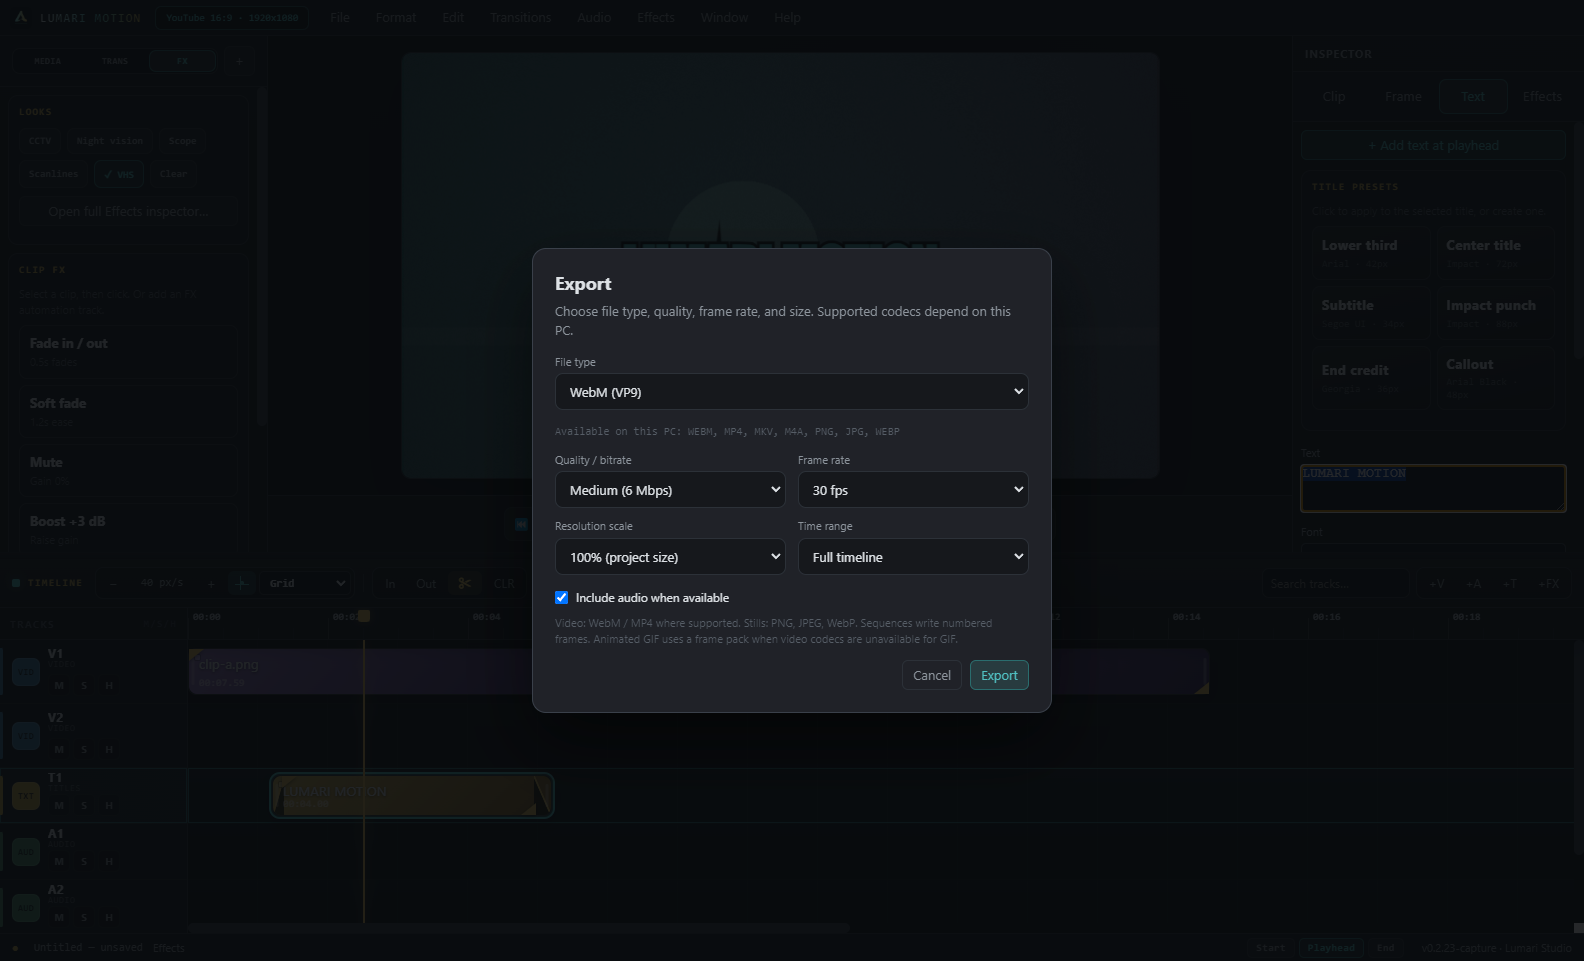Hide track V1 with its H button
The image size is (1584, 961).
pyautogui.click(x=109, y=686)
